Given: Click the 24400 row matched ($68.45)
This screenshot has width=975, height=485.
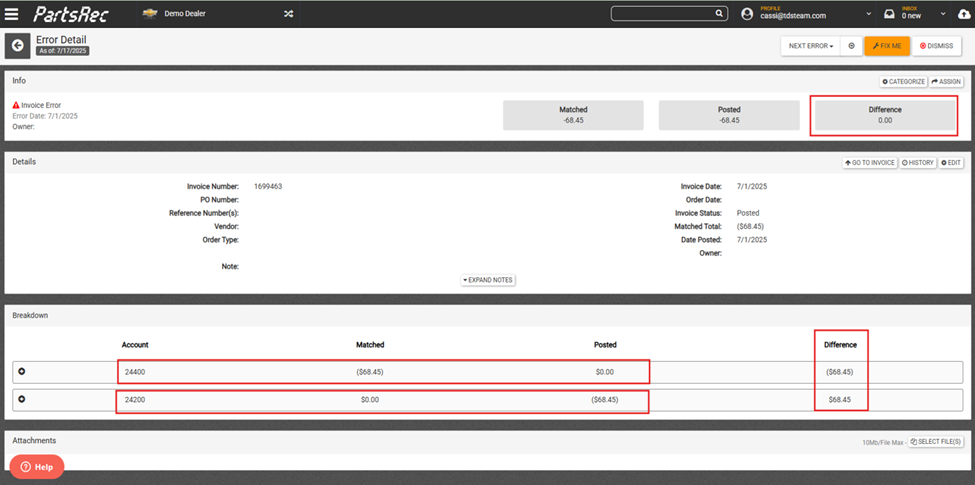Looking at the screenshot, I should pyautogui.click(x=369, y=372).
